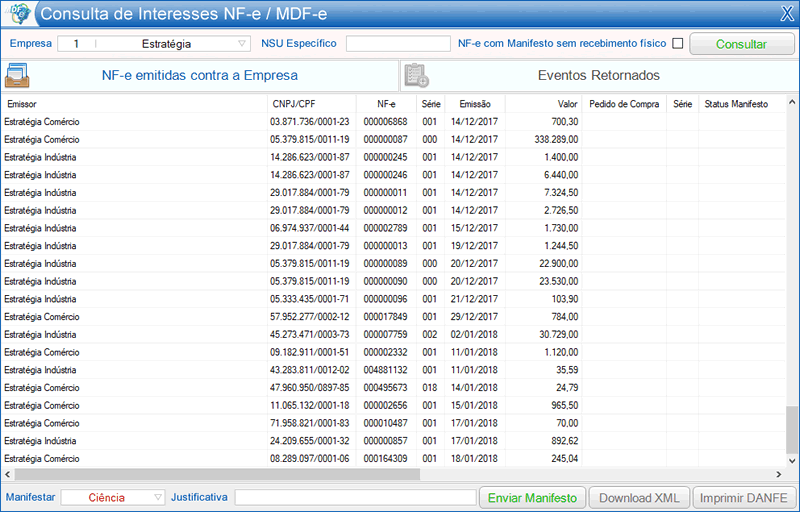
Task: Click the inbox tray icon beside NF-e emitidas
Action: tap(17, 75)
